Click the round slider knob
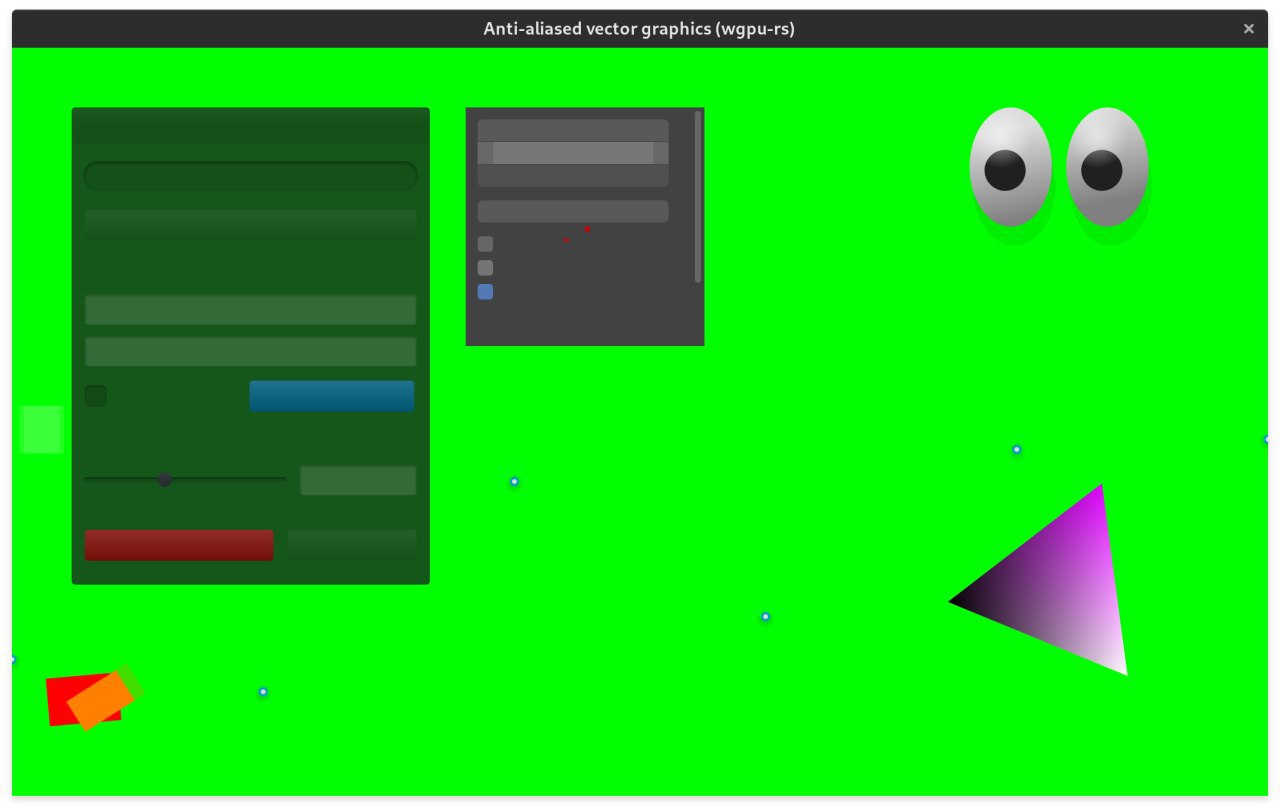The height and width of the screenshot is (809, 1280). [165, 480]
